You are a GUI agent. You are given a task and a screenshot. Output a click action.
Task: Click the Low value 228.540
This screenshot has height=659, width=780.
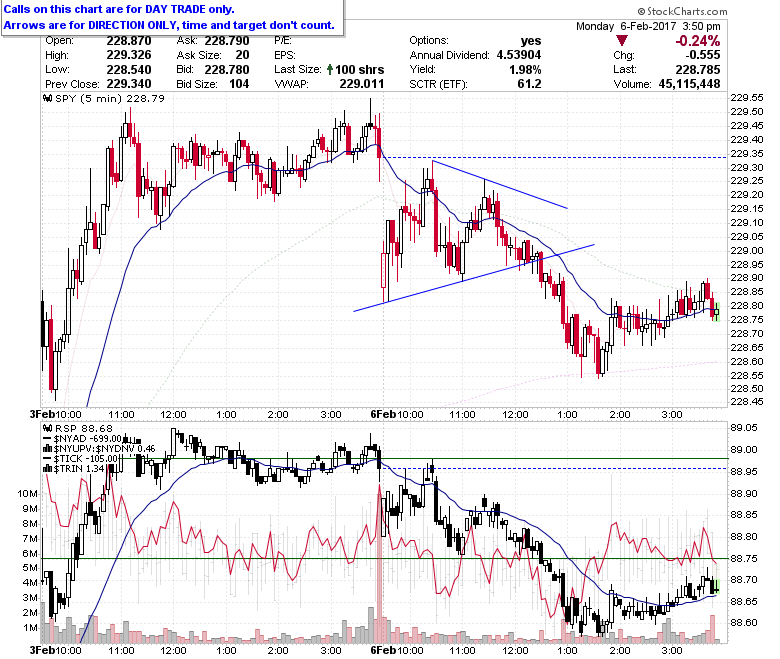129,69
